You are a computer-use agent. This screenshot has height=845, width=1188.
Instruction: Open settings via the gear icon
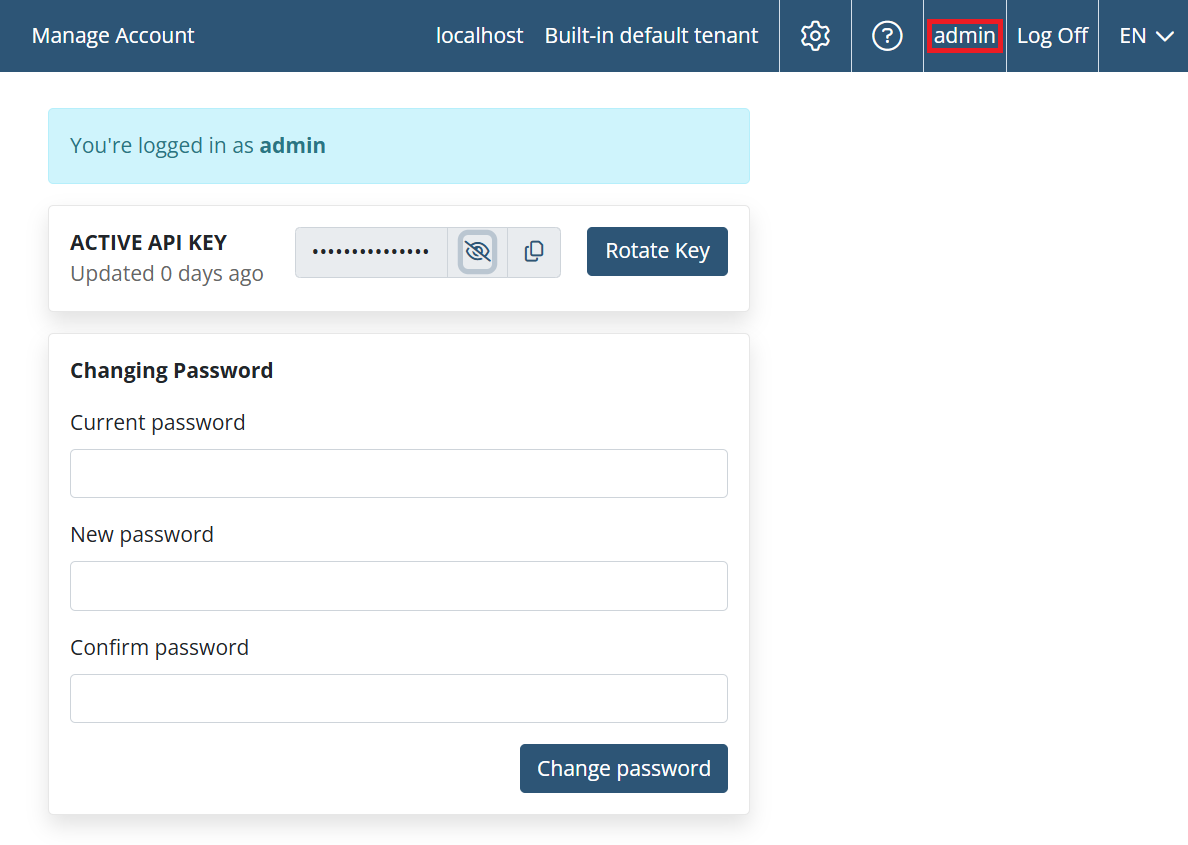[x=815, y=36]
